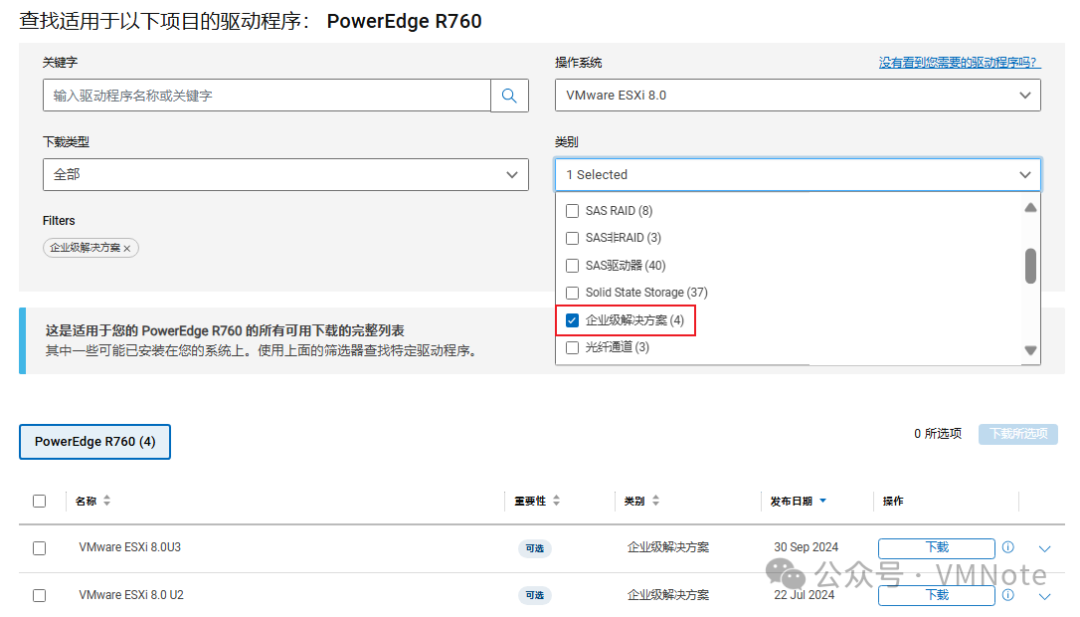Image resolution: width=1080 pixels, height=617 pixels.
Task: Check the Solid State Storage (37) option
Action: coord(572,293)
